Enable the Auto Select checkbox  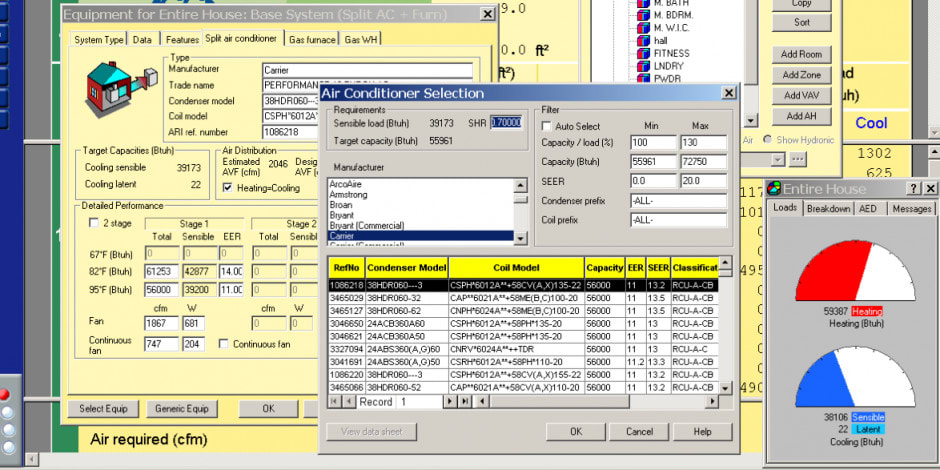[x=546, y=127]
